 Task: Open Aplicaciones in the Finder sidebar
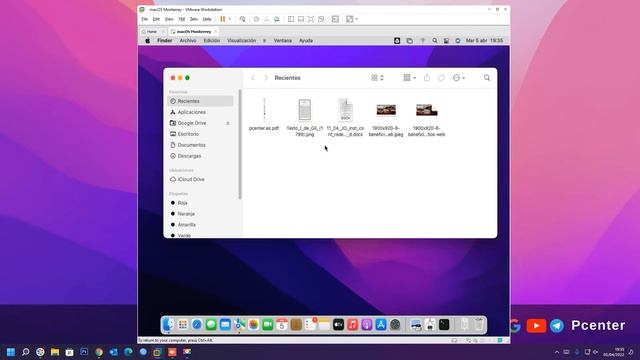click(200, 112)
